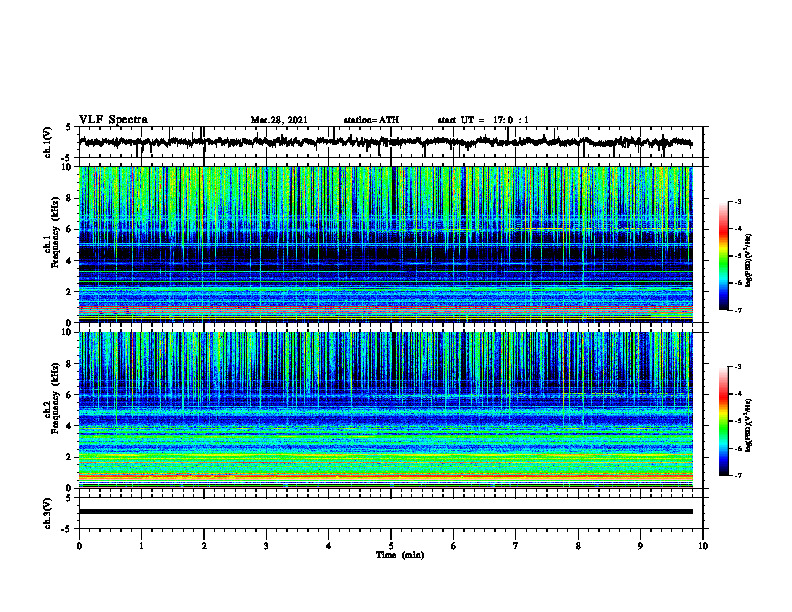Click the ch.3 flat black voltage trace
The width and height of the screenshot is (792, 612).
coord(385,512)
